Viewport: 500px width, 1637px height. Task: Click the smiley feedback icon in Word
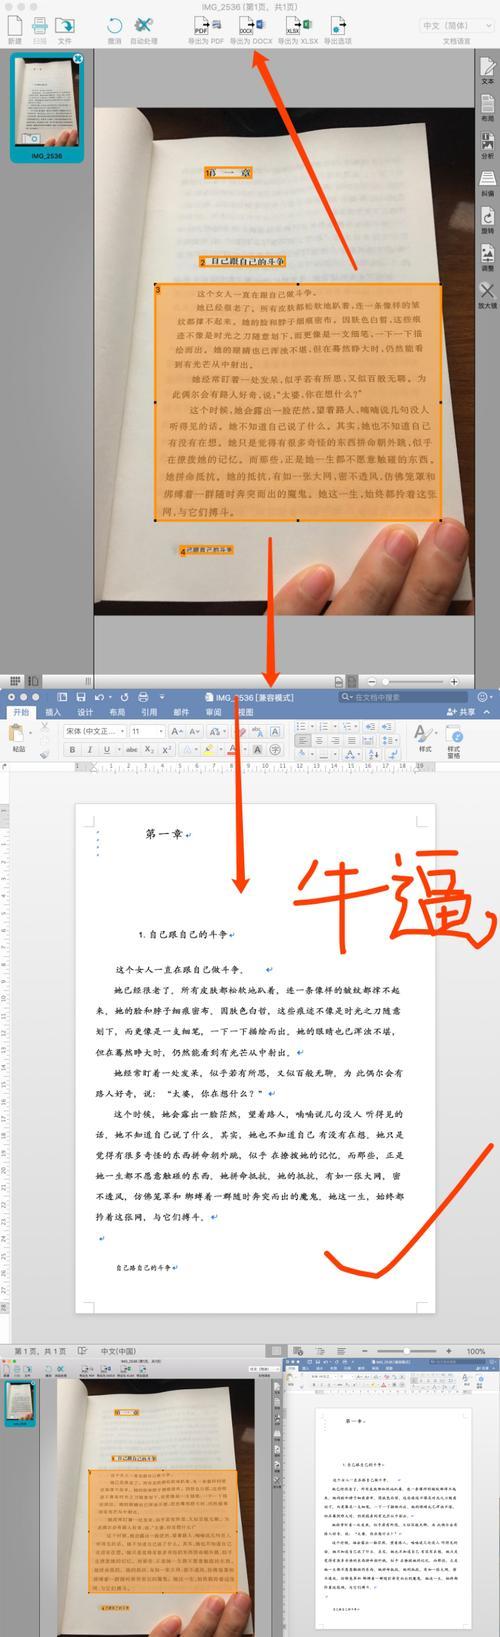pyautogui.click(x=484, y=697)
